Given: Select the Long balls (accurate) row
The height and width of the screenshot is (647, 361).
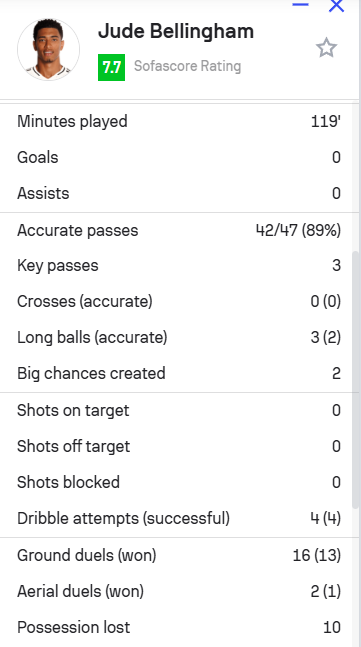Looking at the screenshot, I should tap(177, 338).
